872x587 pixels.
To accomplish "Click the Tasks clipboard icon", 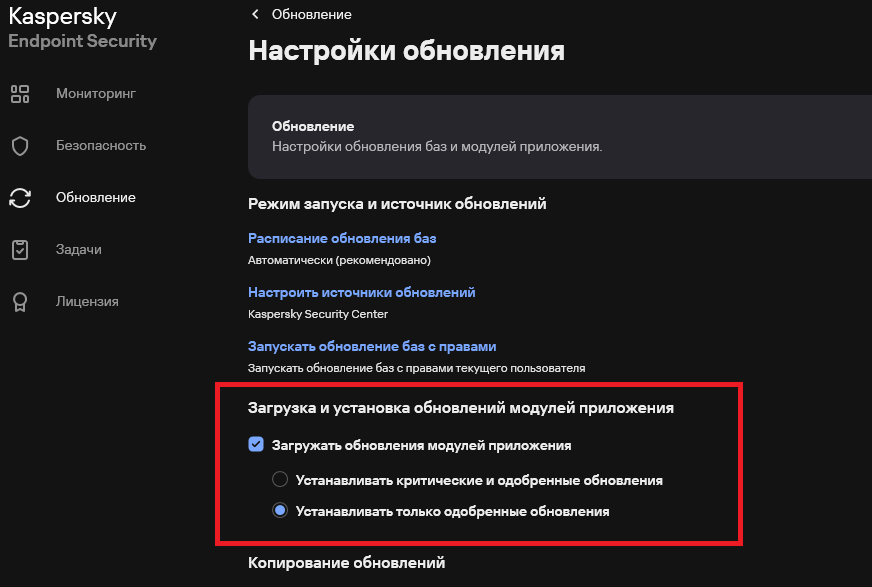I will (x=20, y=250).
